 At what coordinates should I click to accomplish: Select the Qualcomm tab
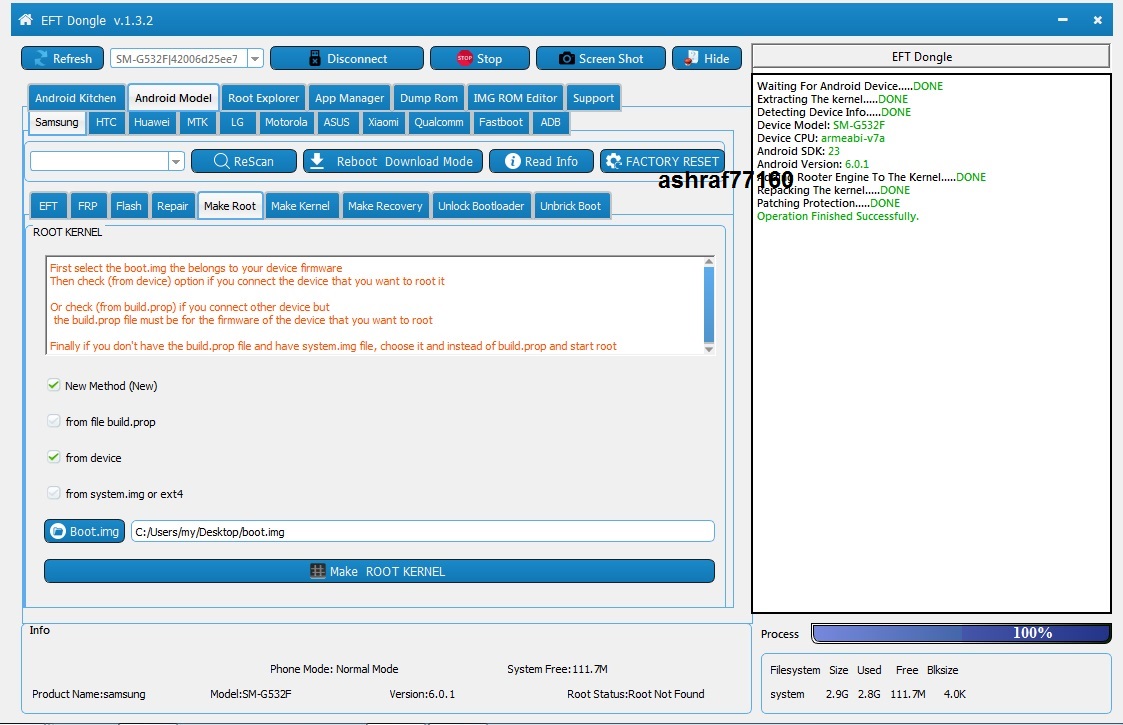click(x=439, y=123)
